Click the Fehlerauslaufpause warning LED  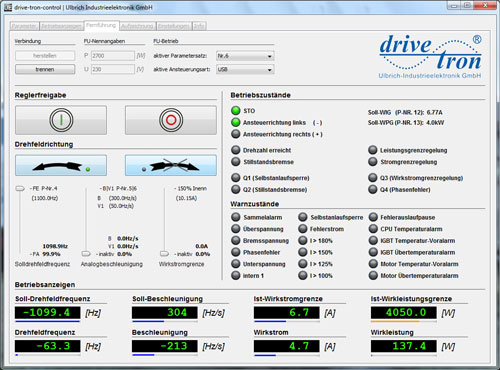tap(373, 217)
